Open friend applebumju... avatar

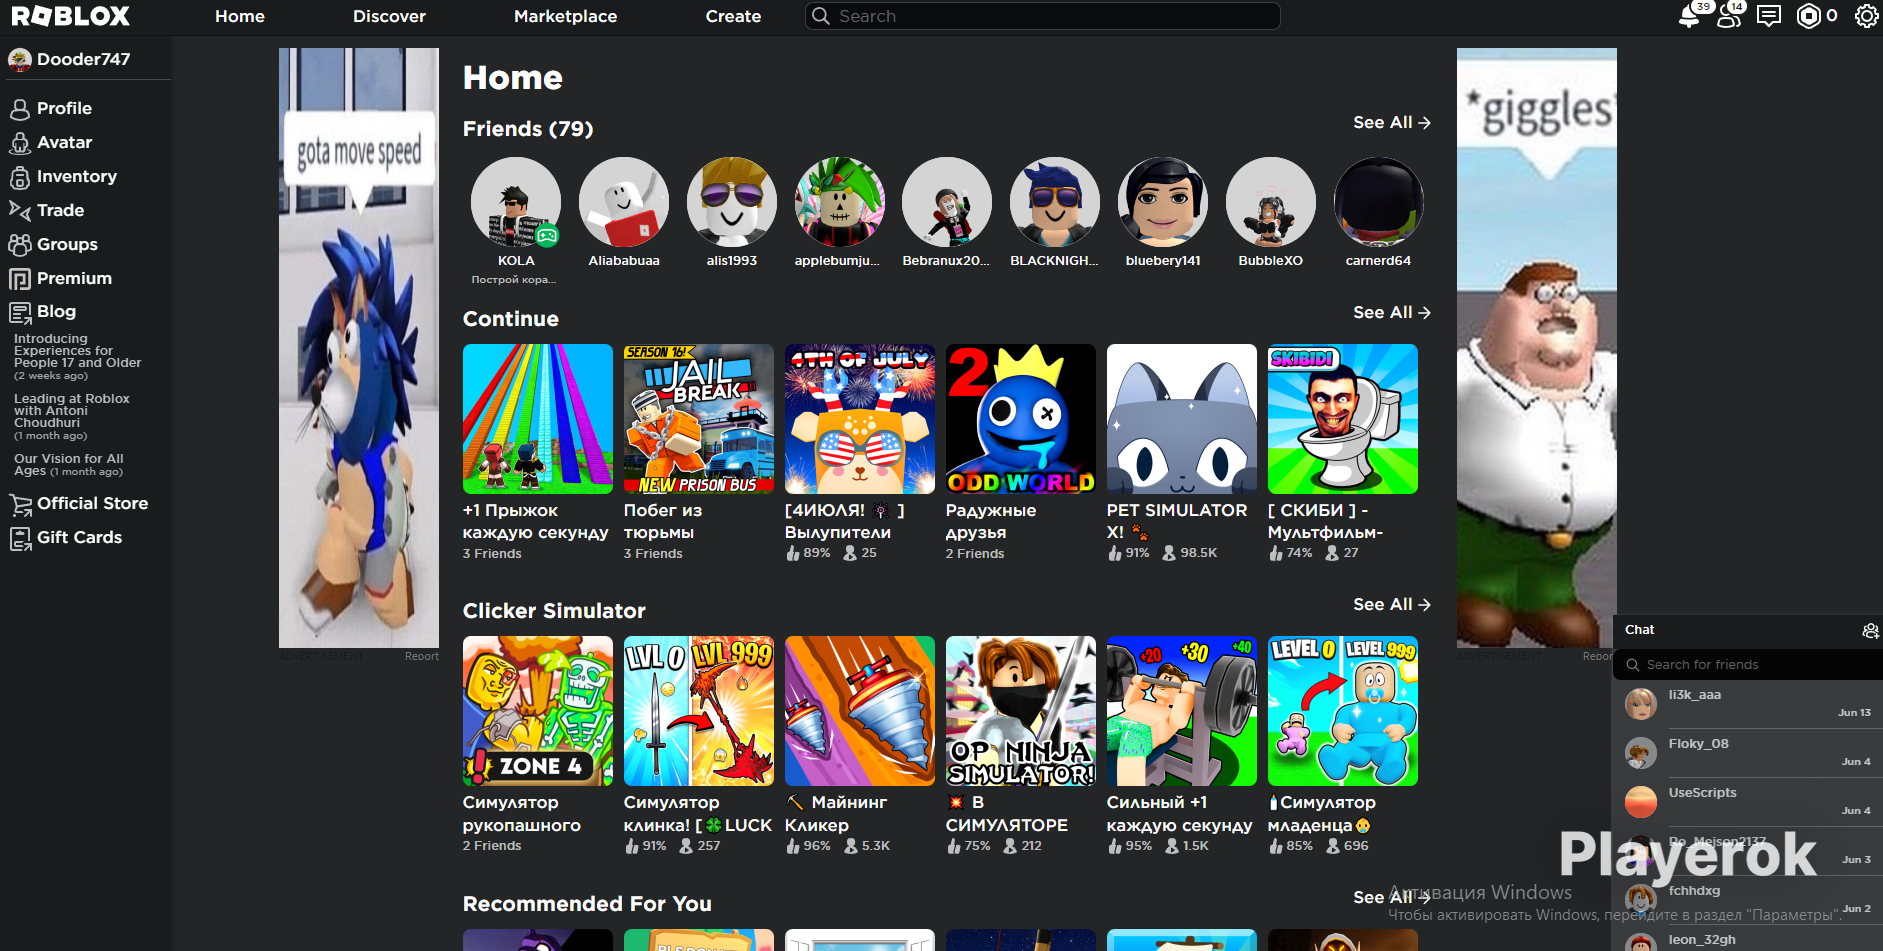pyautogui.click(x=840, y=202)
